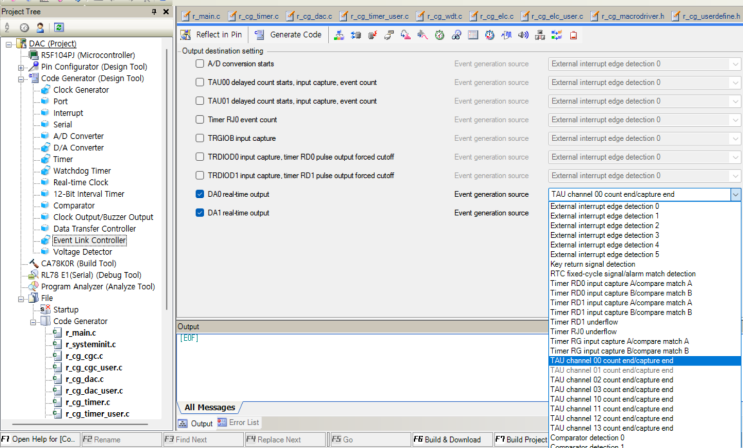Click the Error List tab icon
Image resolution: width=743 pixels, height=448 pixels.
point(222,422)
